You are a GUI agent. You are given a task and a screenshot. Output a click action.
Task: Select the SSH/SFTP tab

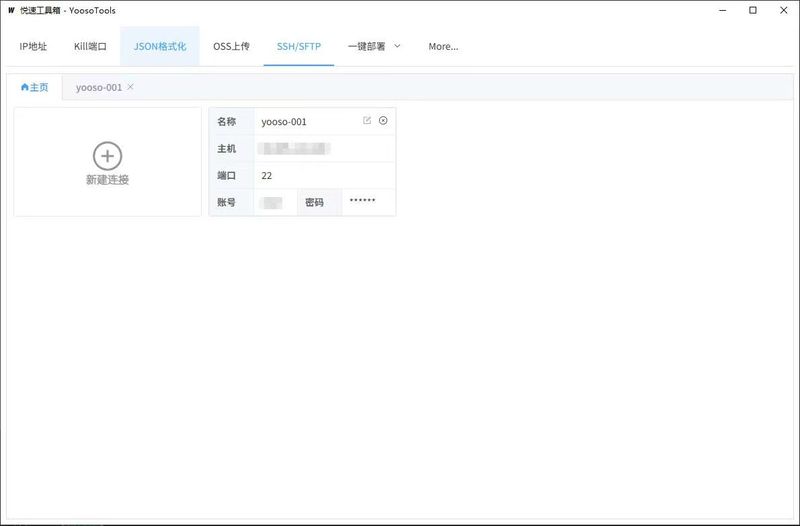click(298, 46)
